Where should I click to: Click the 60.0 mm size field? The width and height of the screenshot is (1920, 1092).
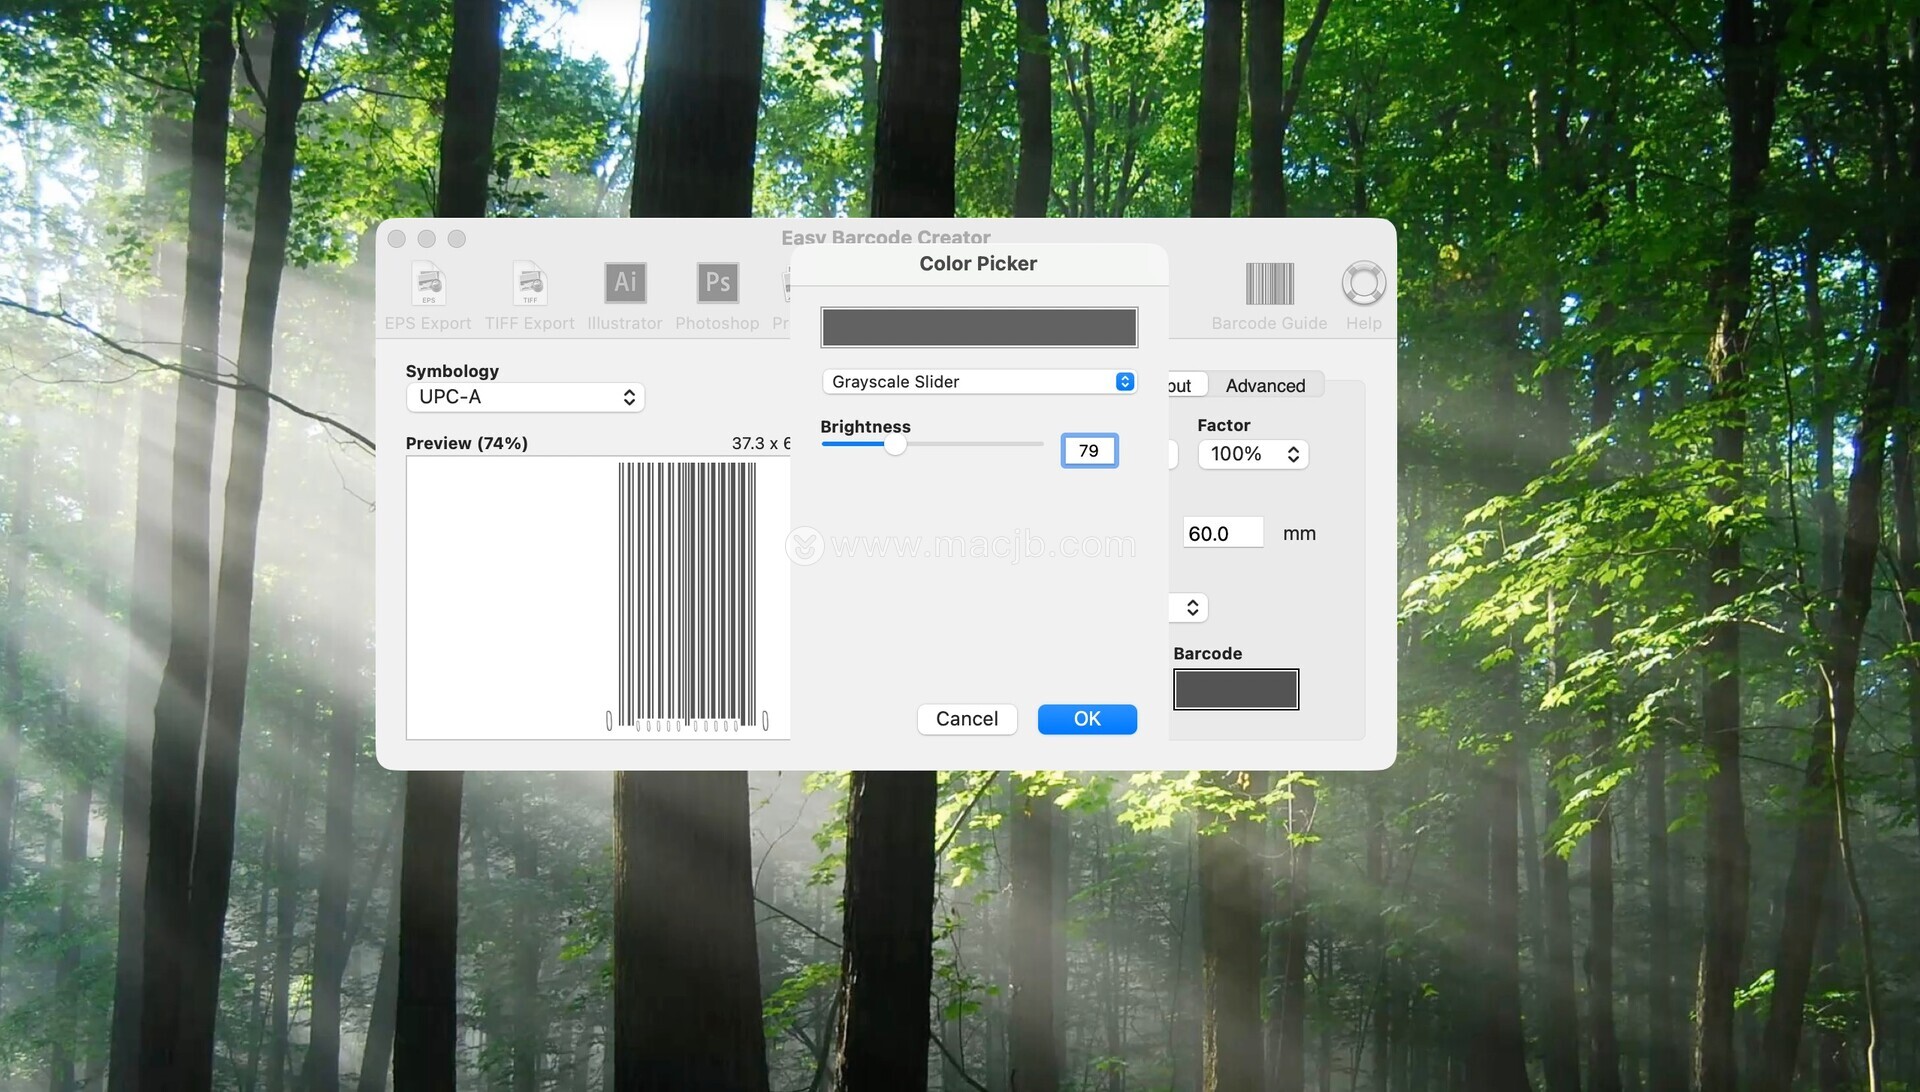pyautogui.click(x=1222, y=534)
